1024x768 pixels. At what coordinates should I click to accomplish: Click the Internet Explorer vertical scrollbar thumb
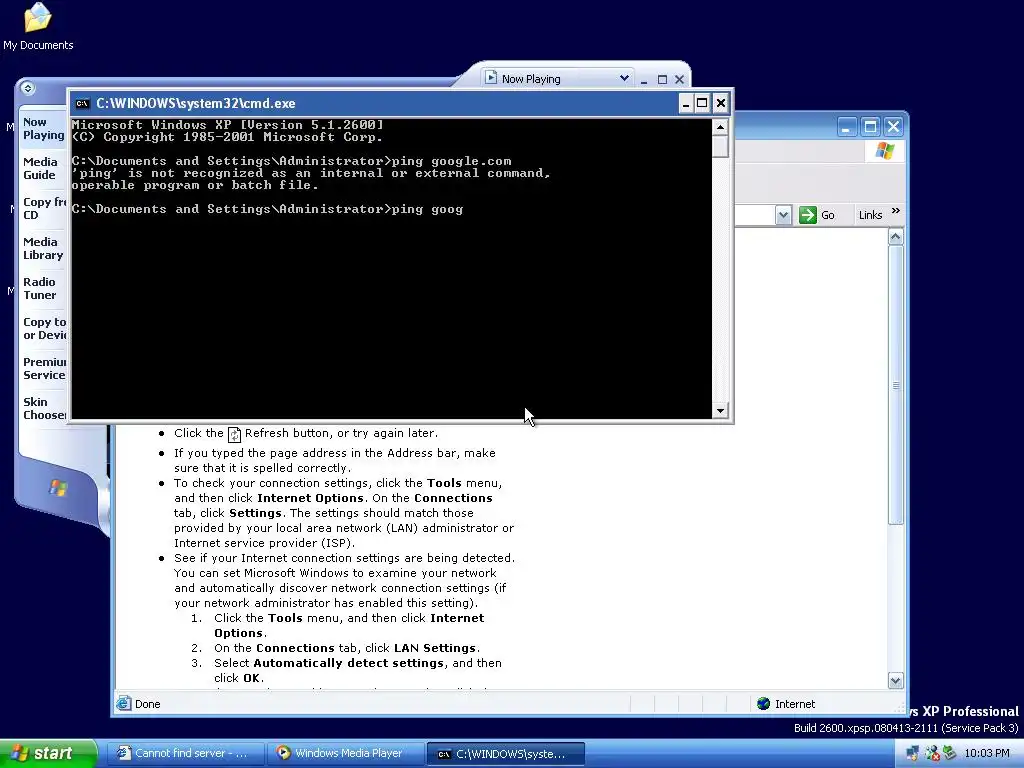(896, 385)
